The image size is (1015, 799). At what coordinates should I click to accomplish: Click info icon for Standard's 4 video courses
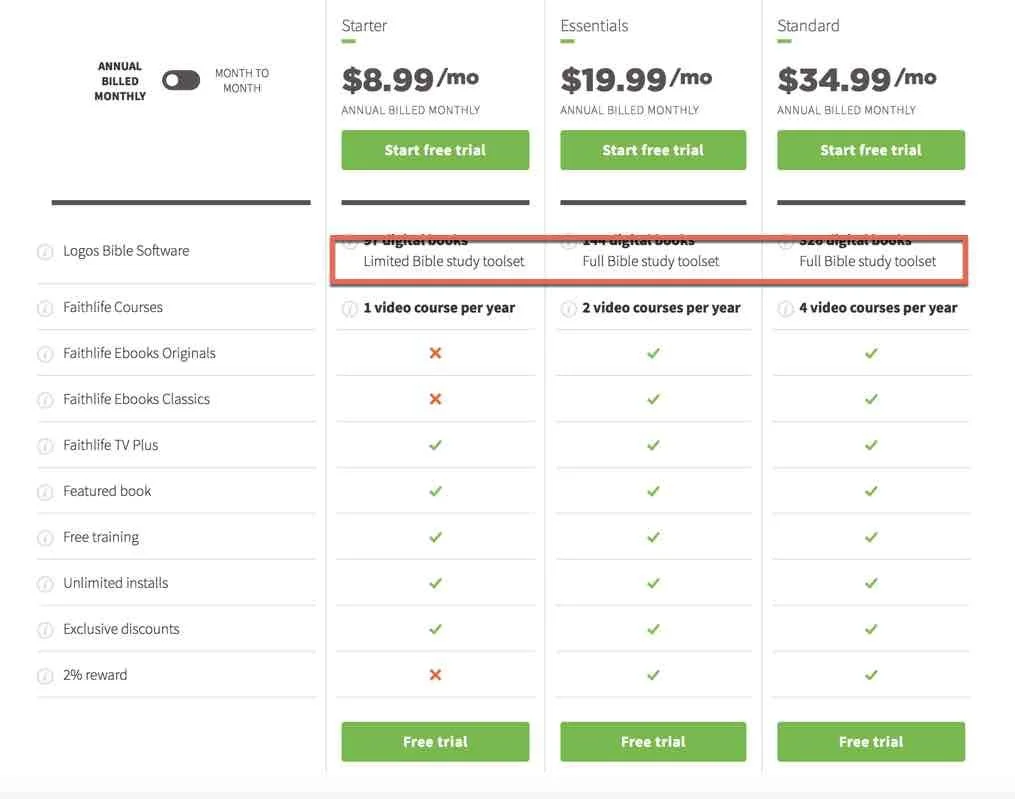[x=785, y=308]
